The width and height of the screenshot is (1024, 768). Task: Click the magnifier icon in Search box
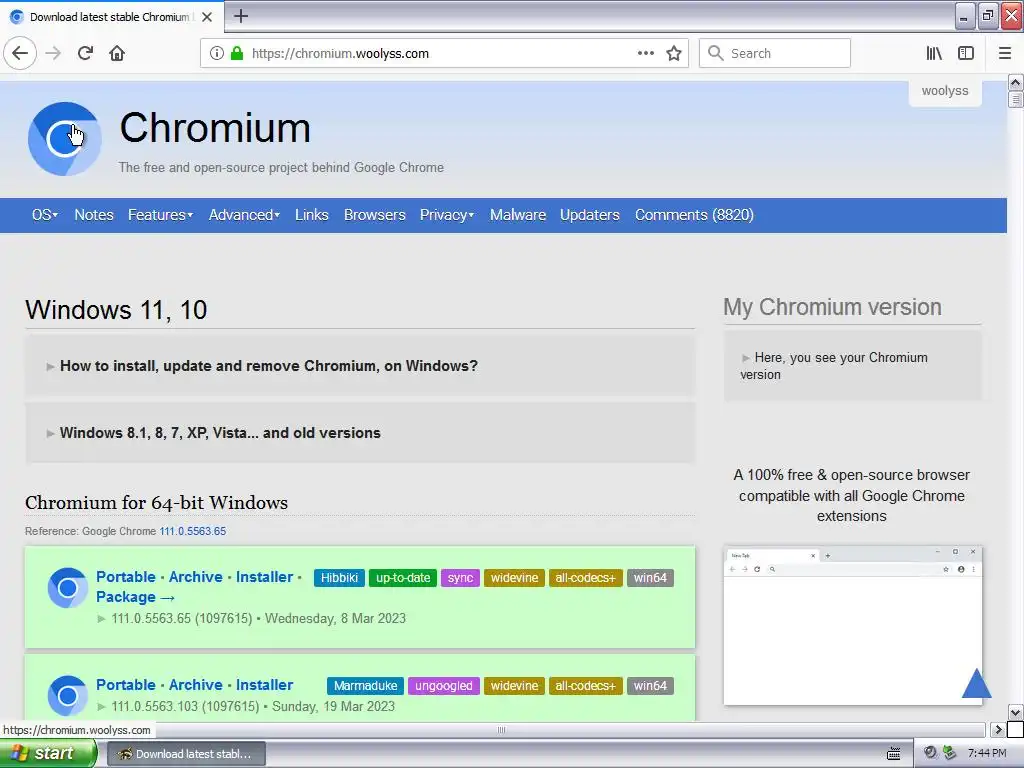tap(716, 53)
